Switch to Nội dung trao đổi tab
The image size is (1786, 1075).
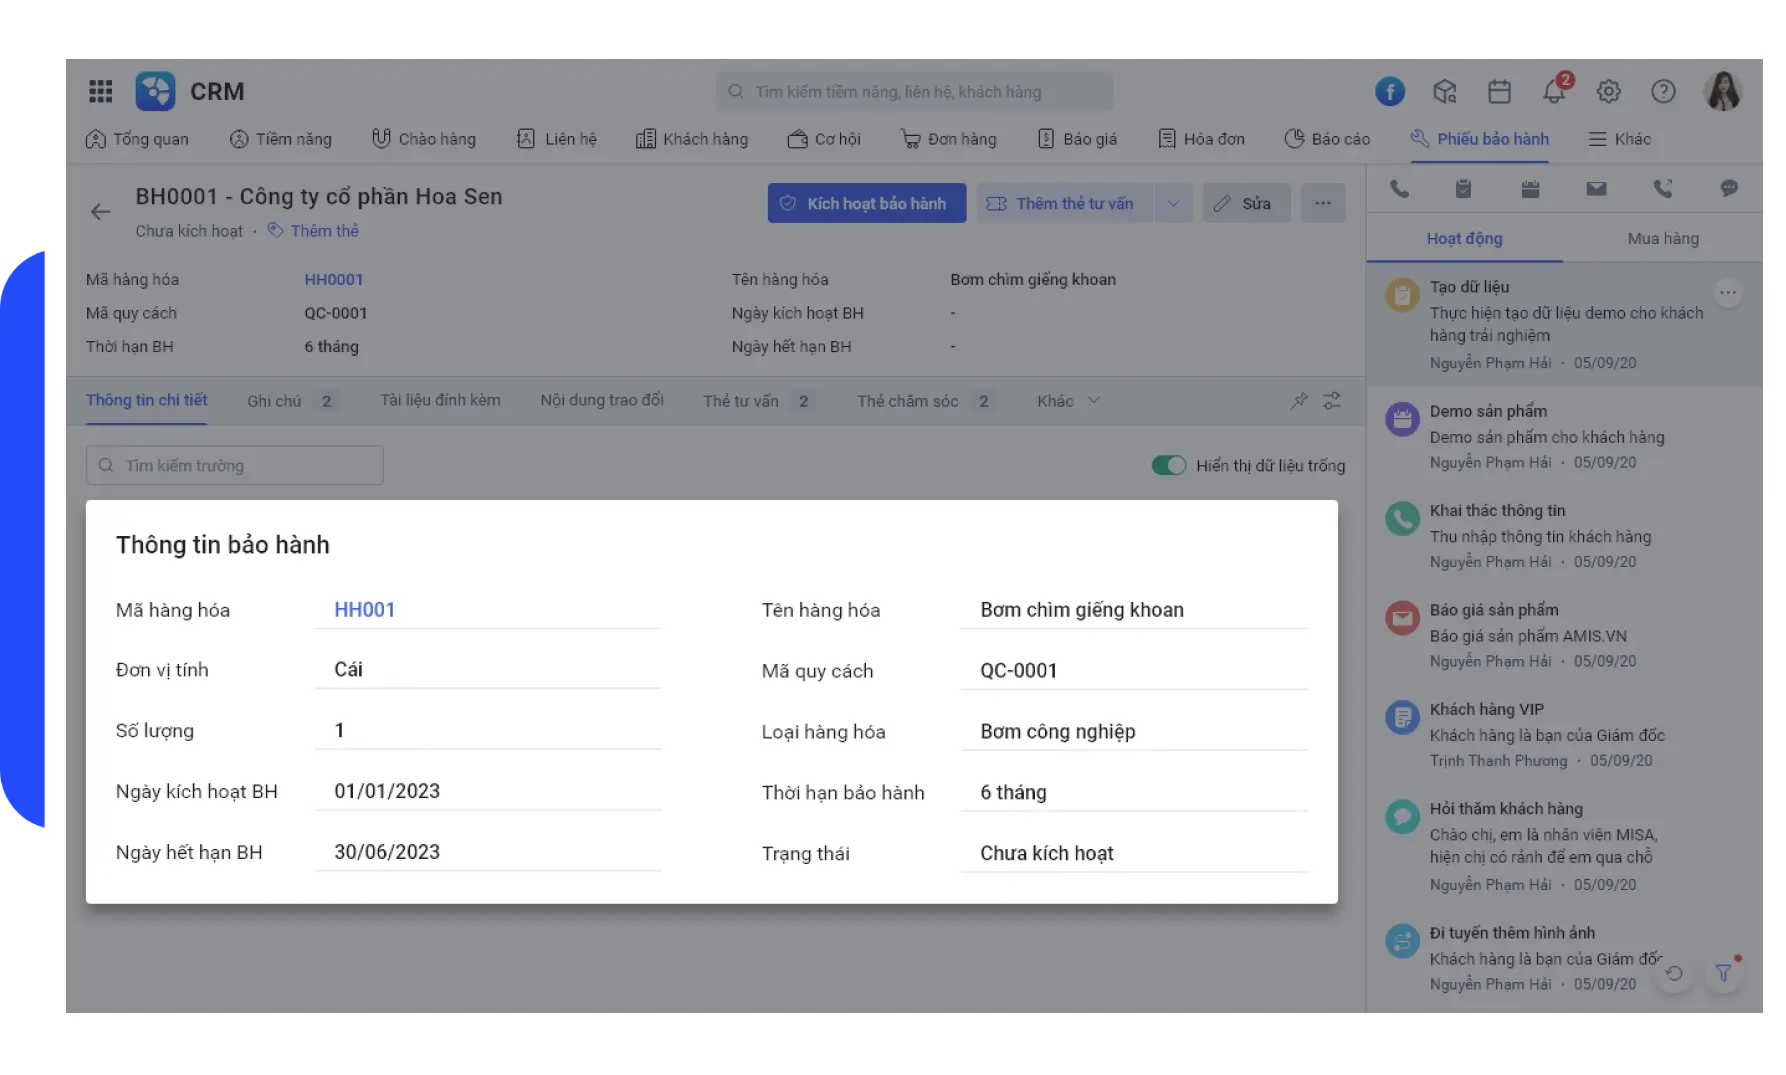pyautogui.click(x=602, y=400)
